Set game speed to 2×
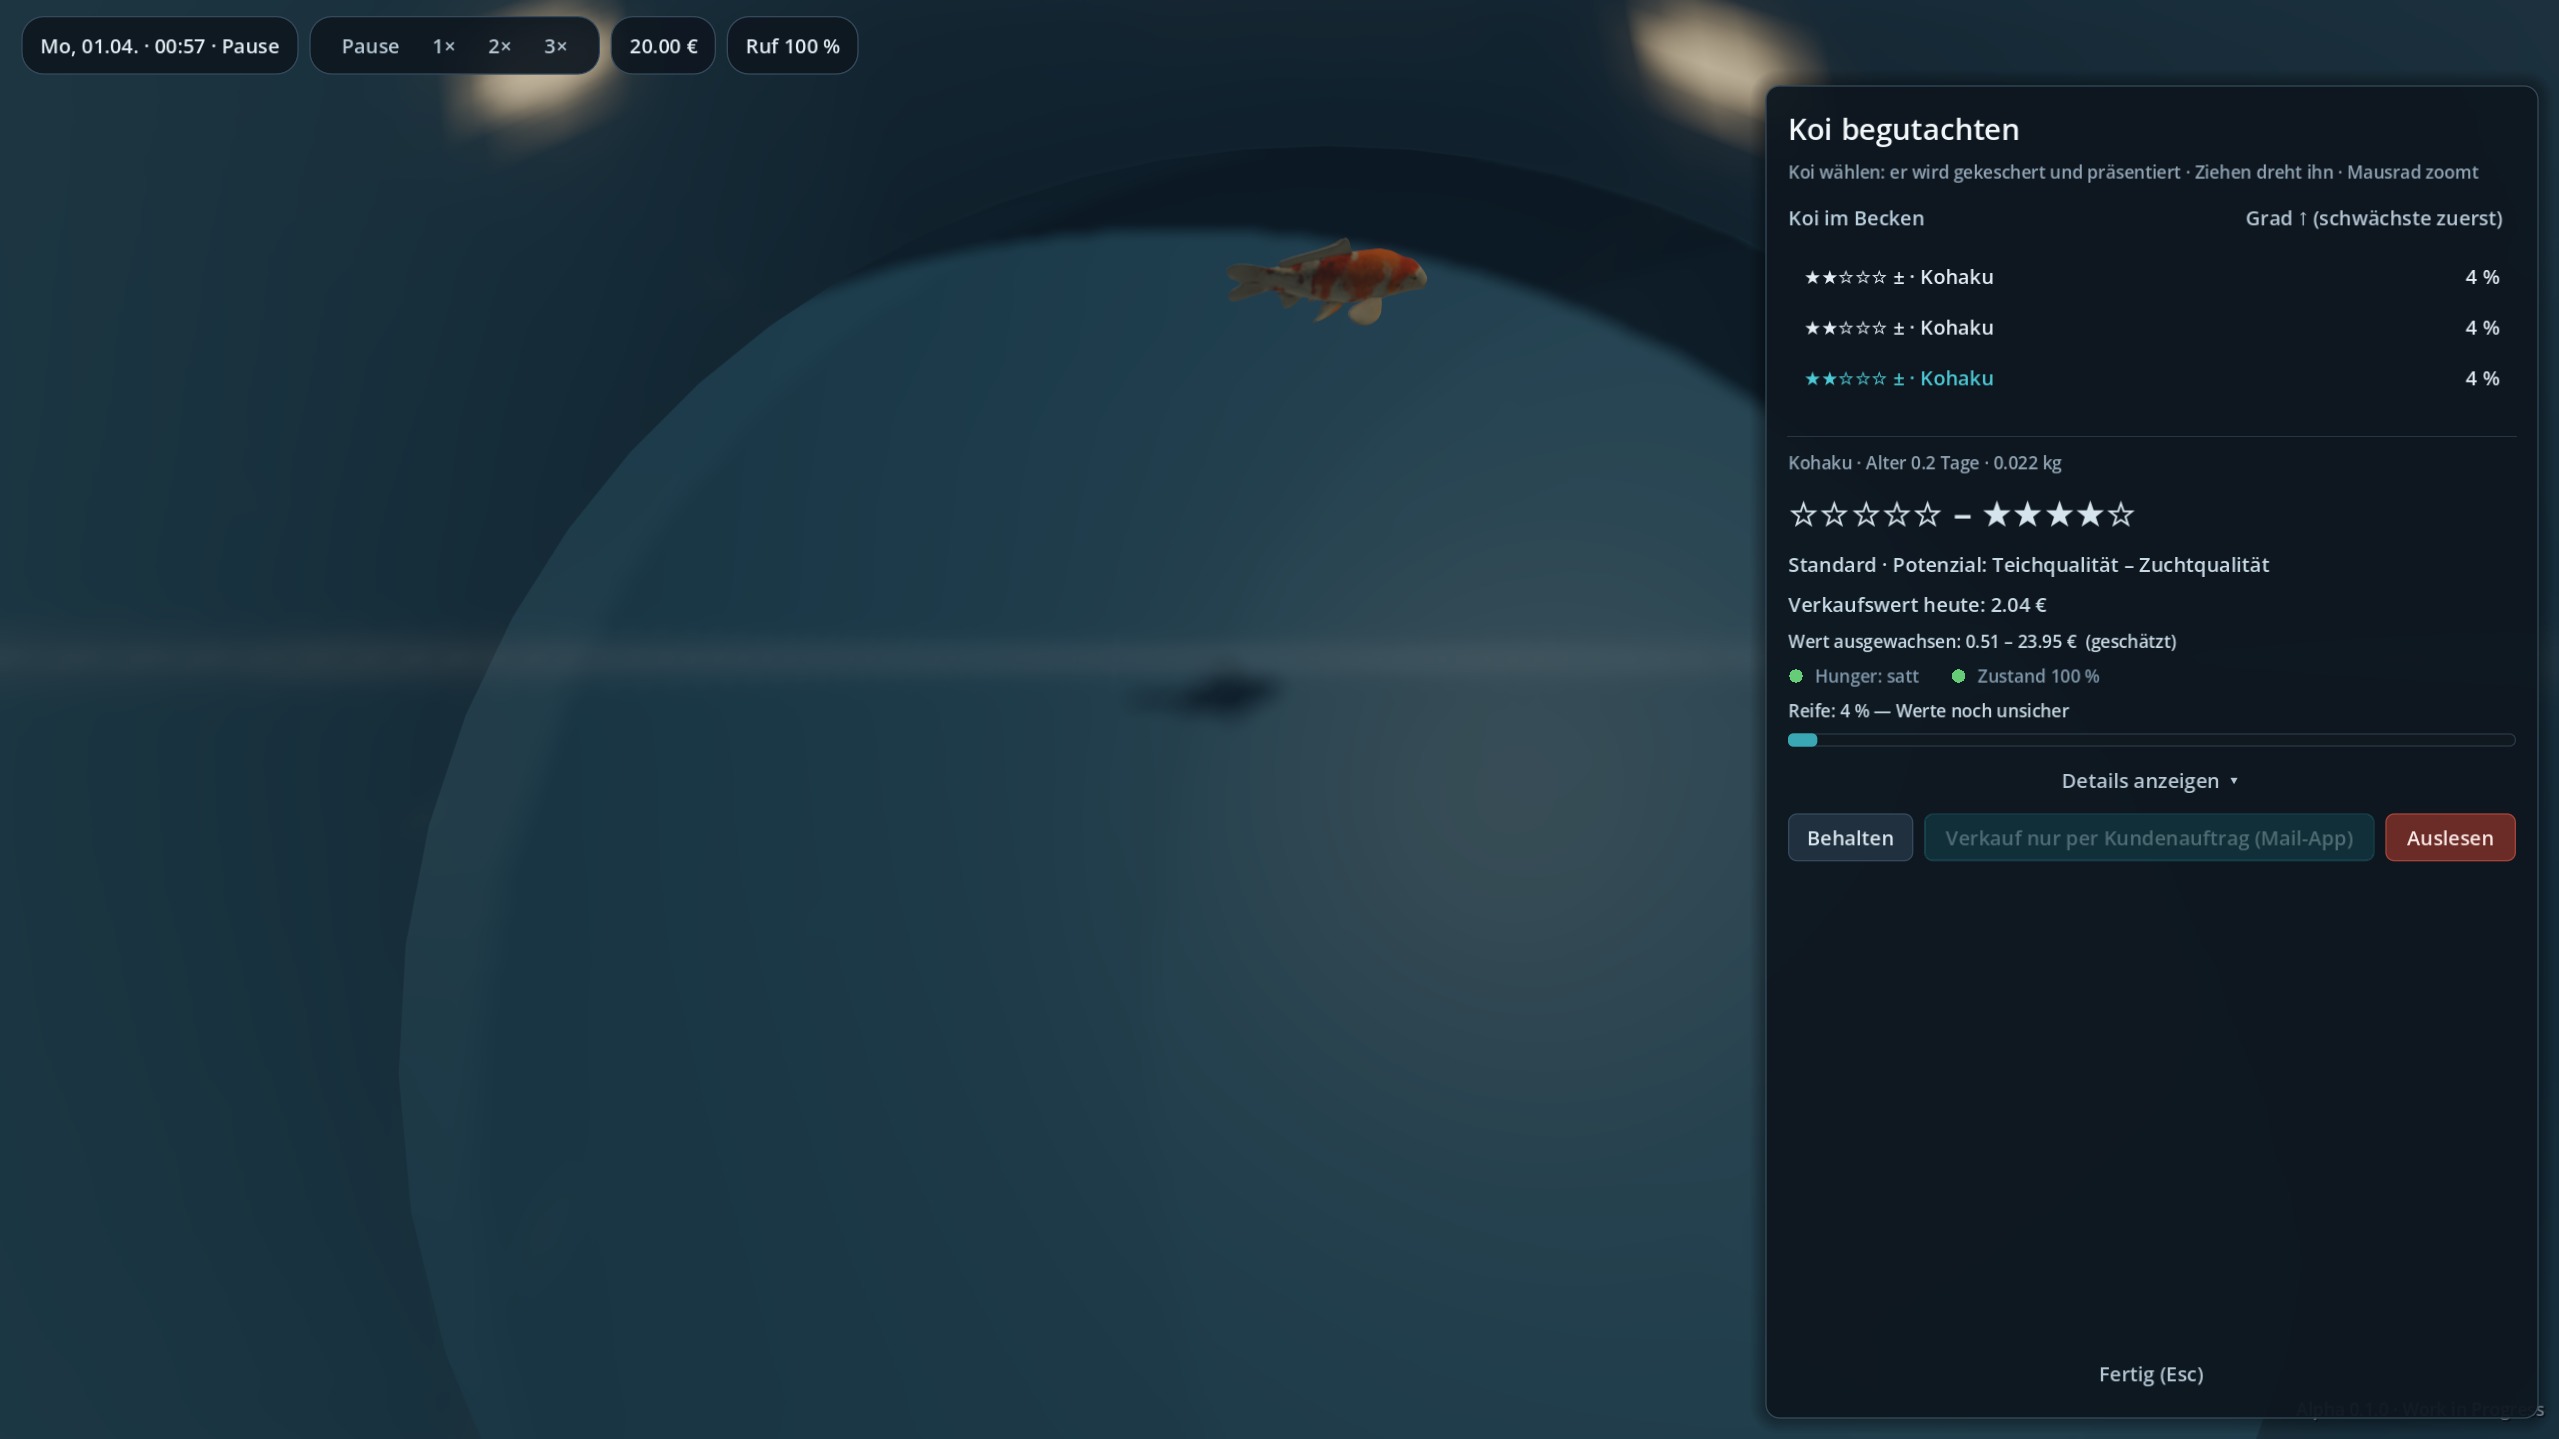 [499, 46]
